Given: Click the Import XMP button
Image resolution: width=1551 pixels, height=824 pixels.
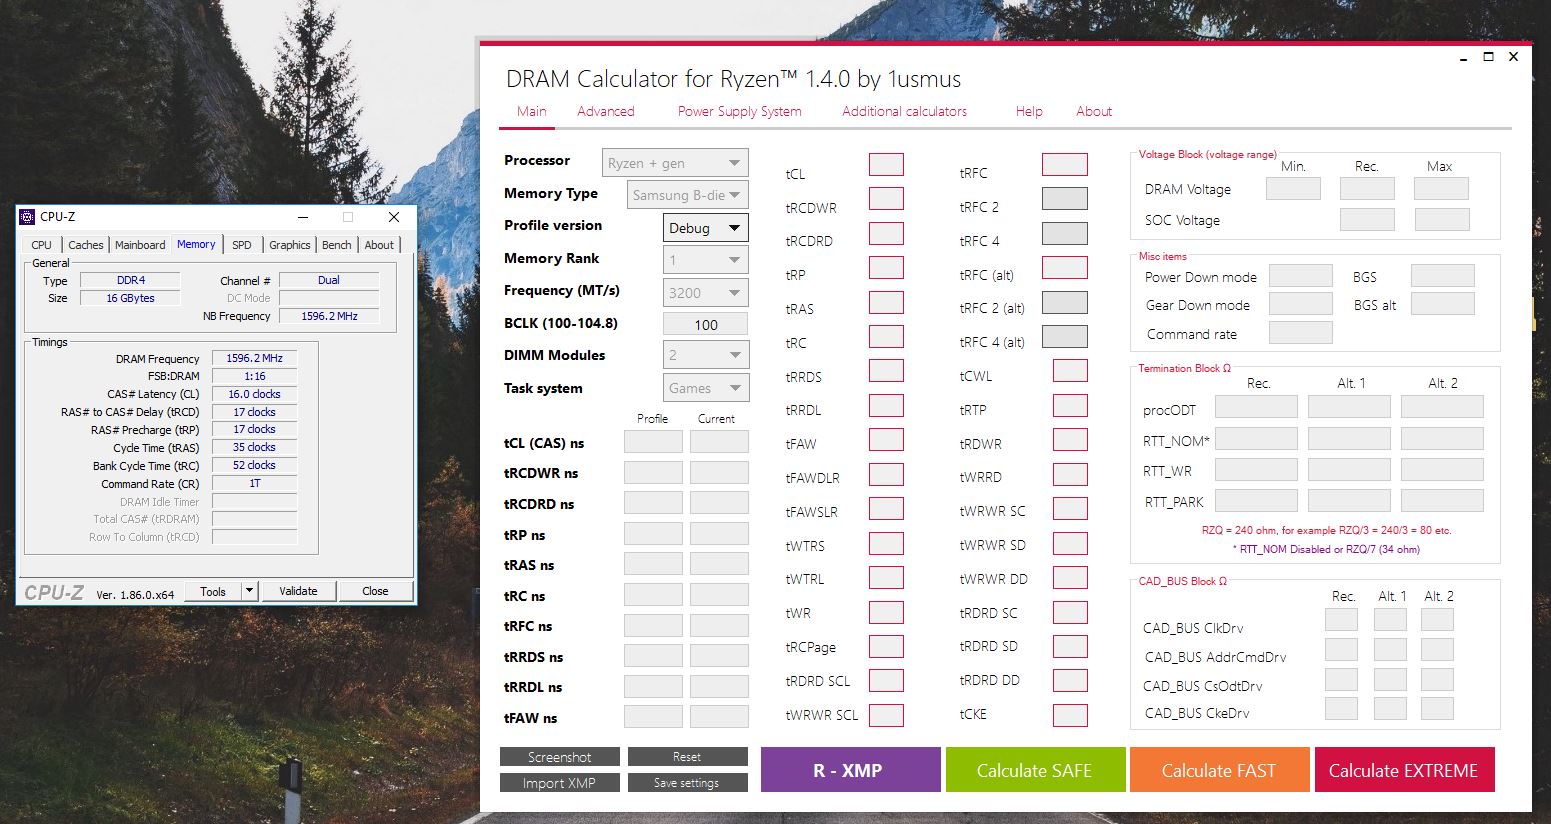Looking at the screenshot, I should click(x=560, y=783).
